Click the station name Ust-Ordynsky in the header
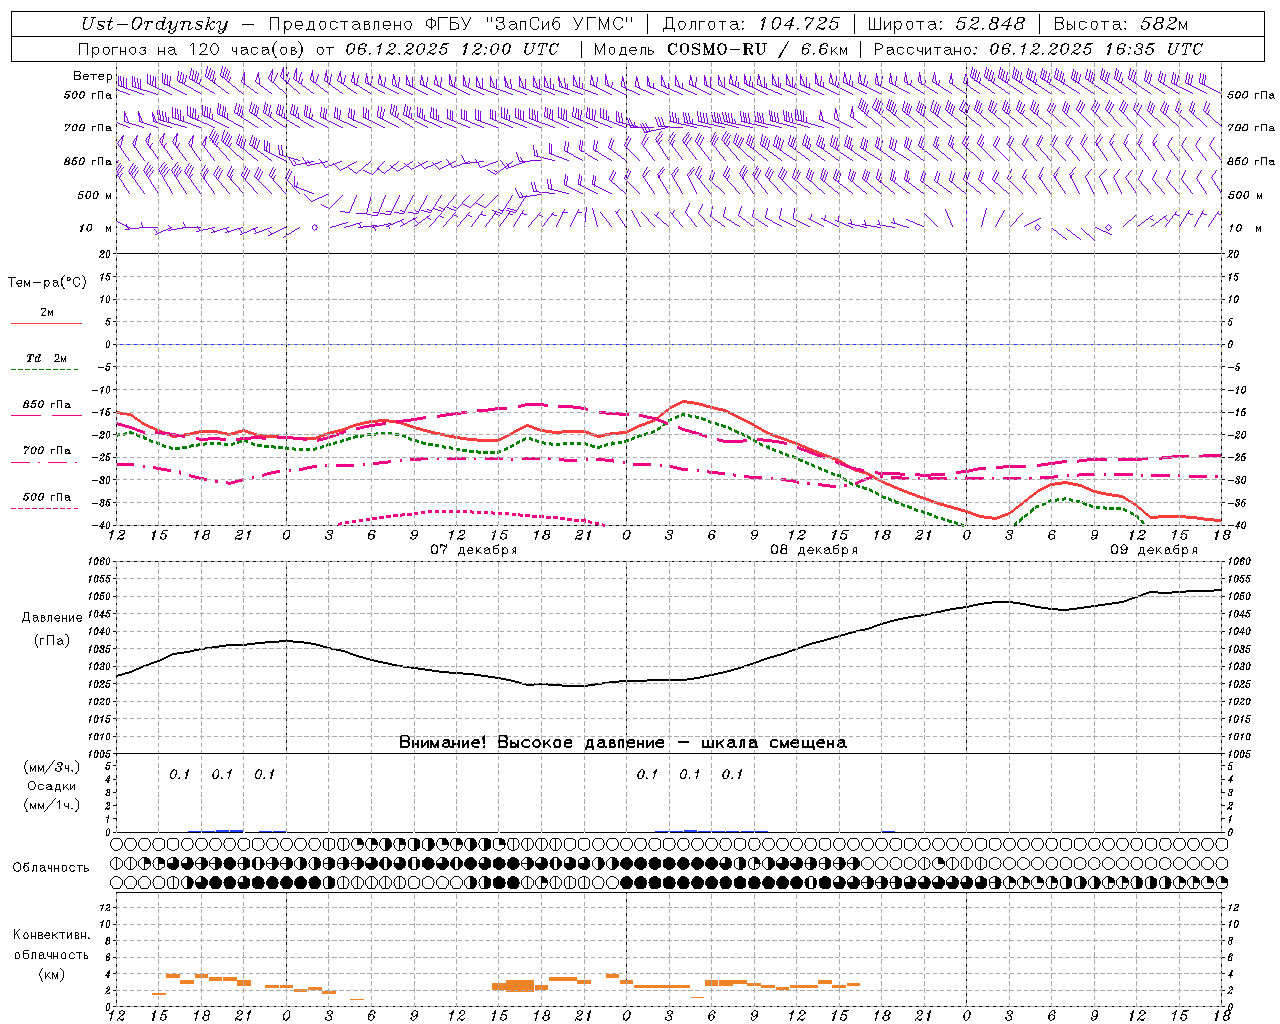This screenshot has height=1024, width=1280. 154,24
